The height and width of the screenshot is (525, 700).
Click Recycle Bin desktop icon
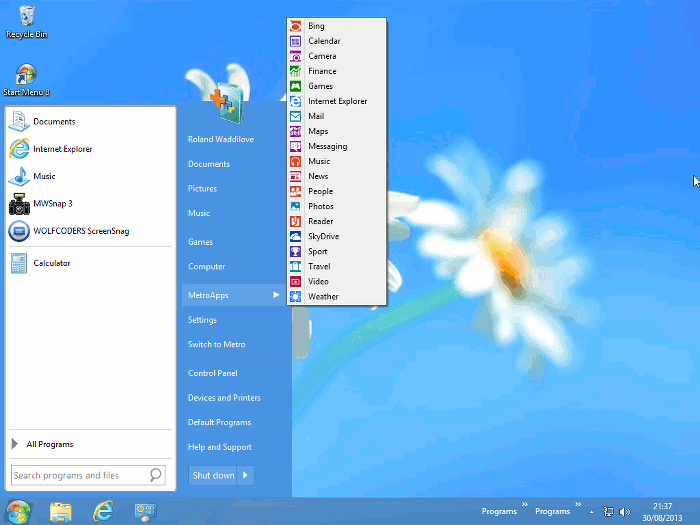click(x=27, y=22)
